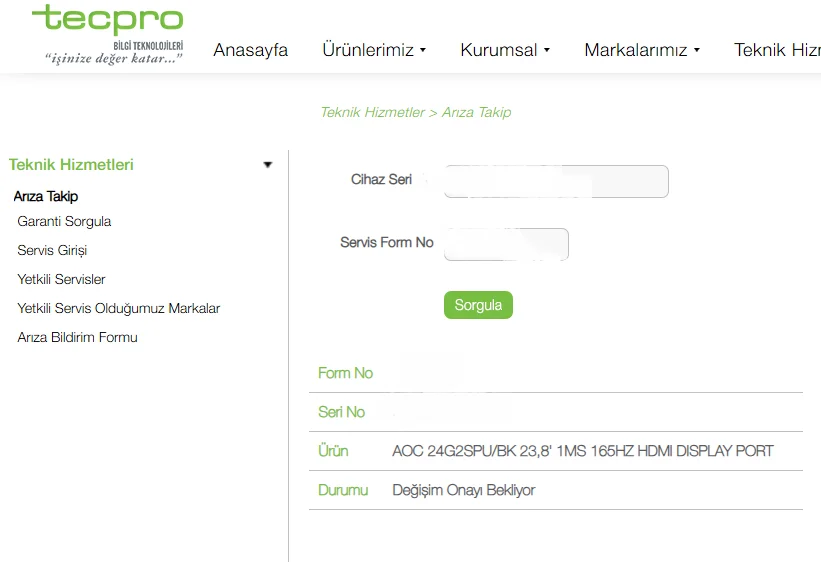Open Yetkili Servis Olduğumuz Markalar link
This screenshot has height=562, width=821.
(x=119, y=308)
